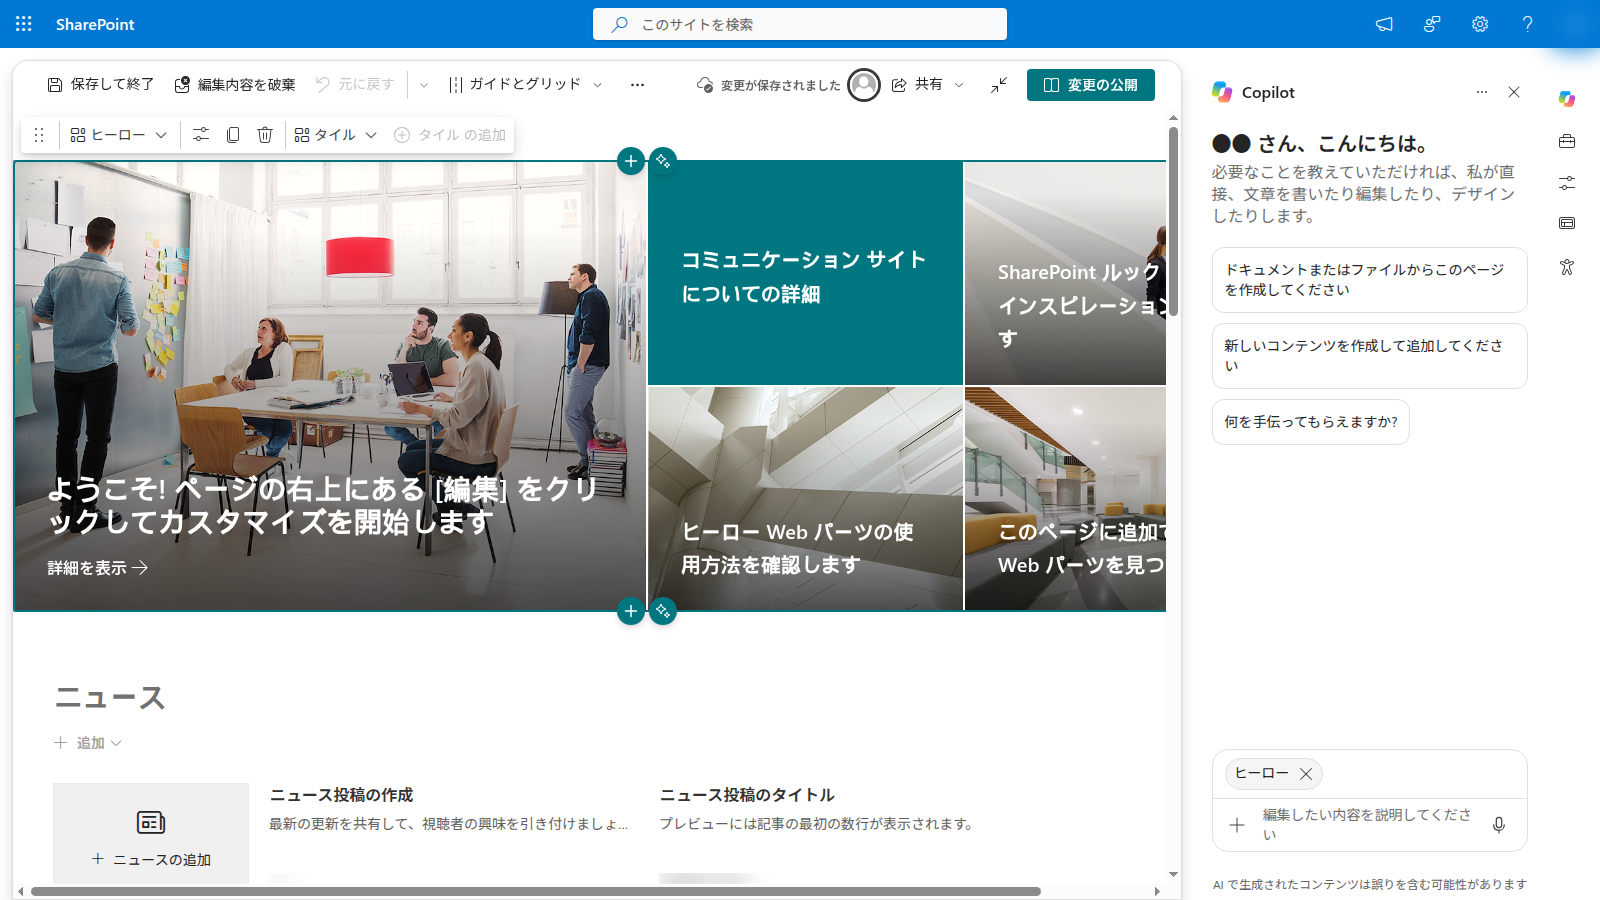
Task: Delete the hero web part with the trash icon
Action: pyautogui.click(x=265, y=135)
